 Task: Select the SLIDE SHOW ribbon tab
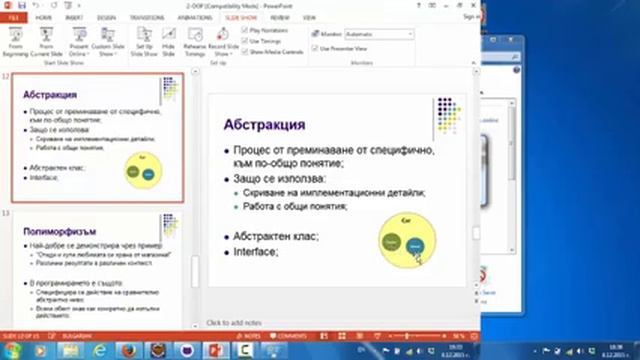(x=241, y=18)
